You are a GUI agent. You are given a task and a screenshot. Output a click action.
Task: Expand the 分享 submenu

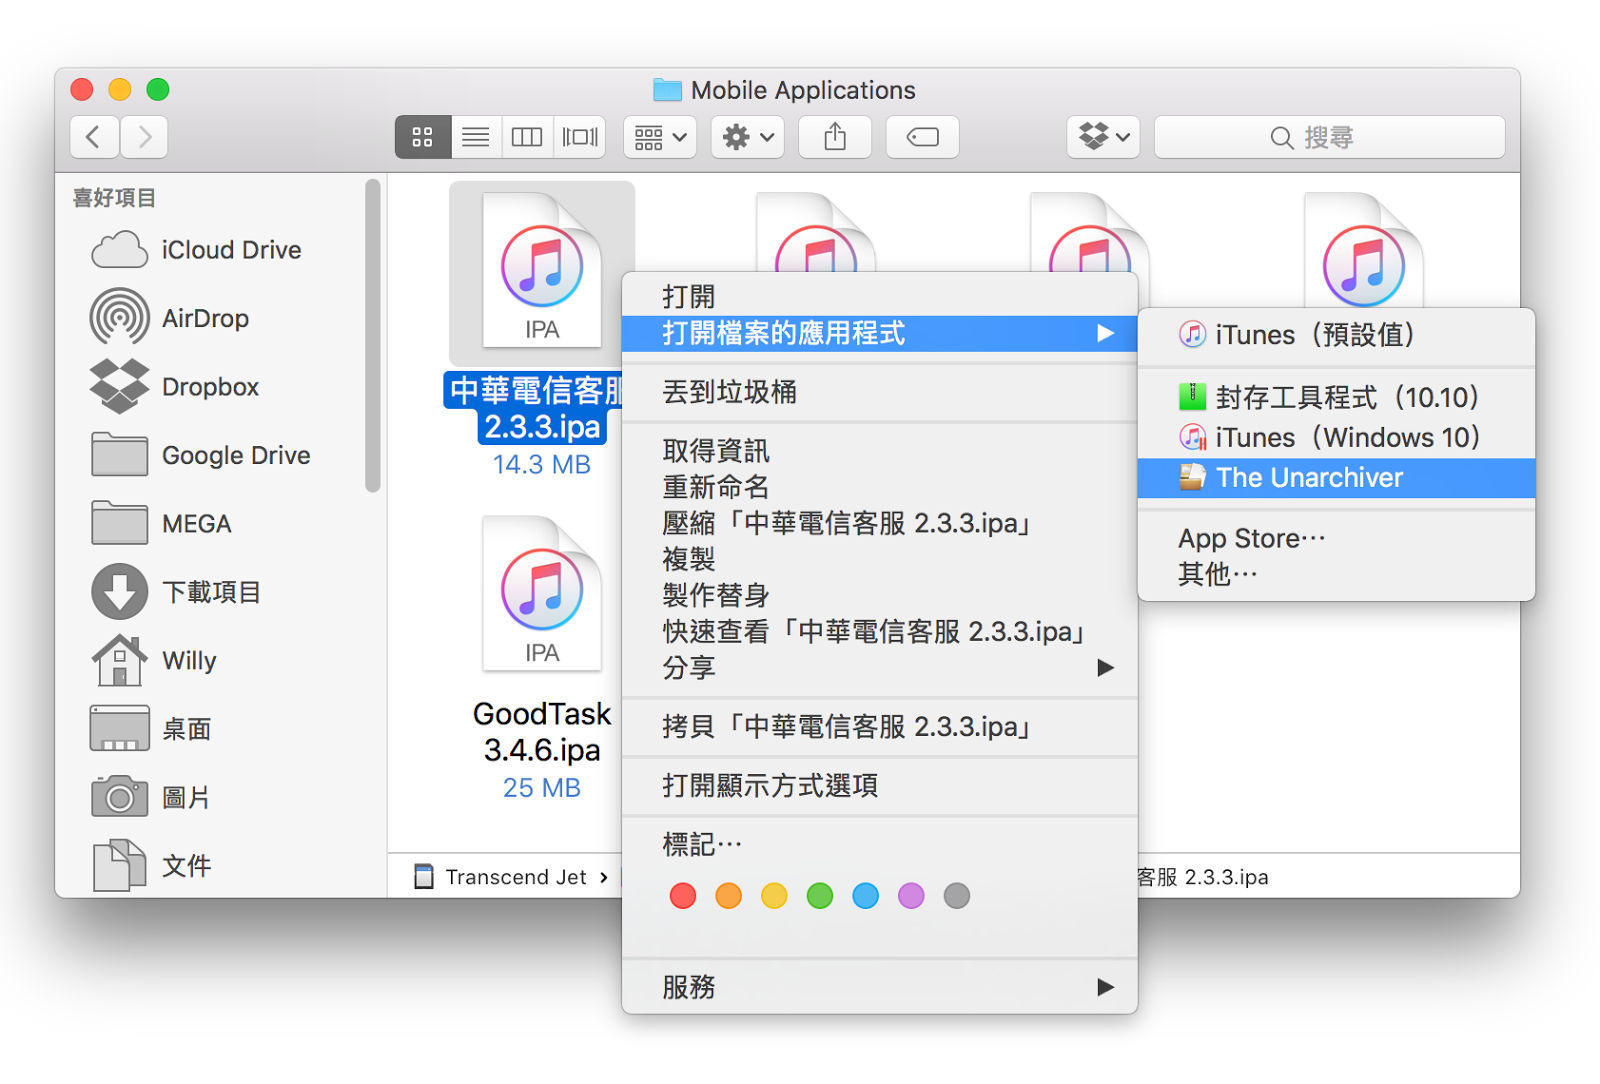(879, 667)
